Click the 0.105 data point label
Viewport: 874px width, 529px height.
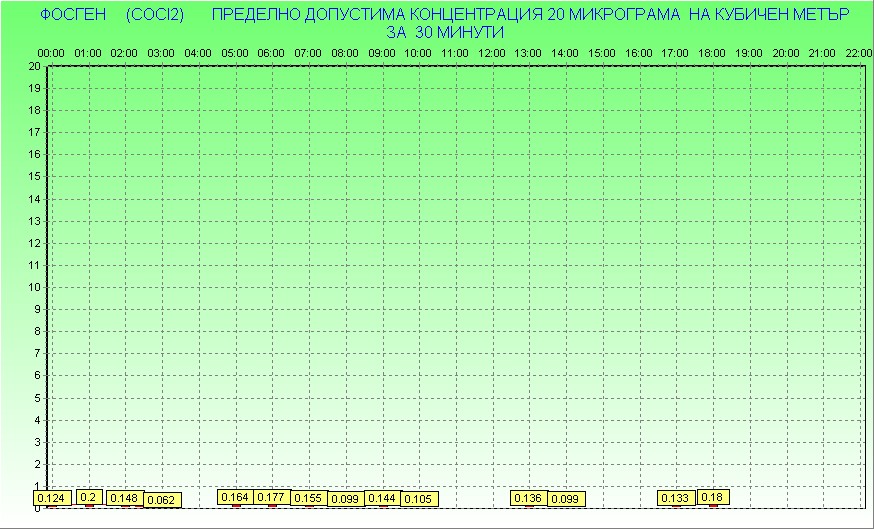click(418, 499)
